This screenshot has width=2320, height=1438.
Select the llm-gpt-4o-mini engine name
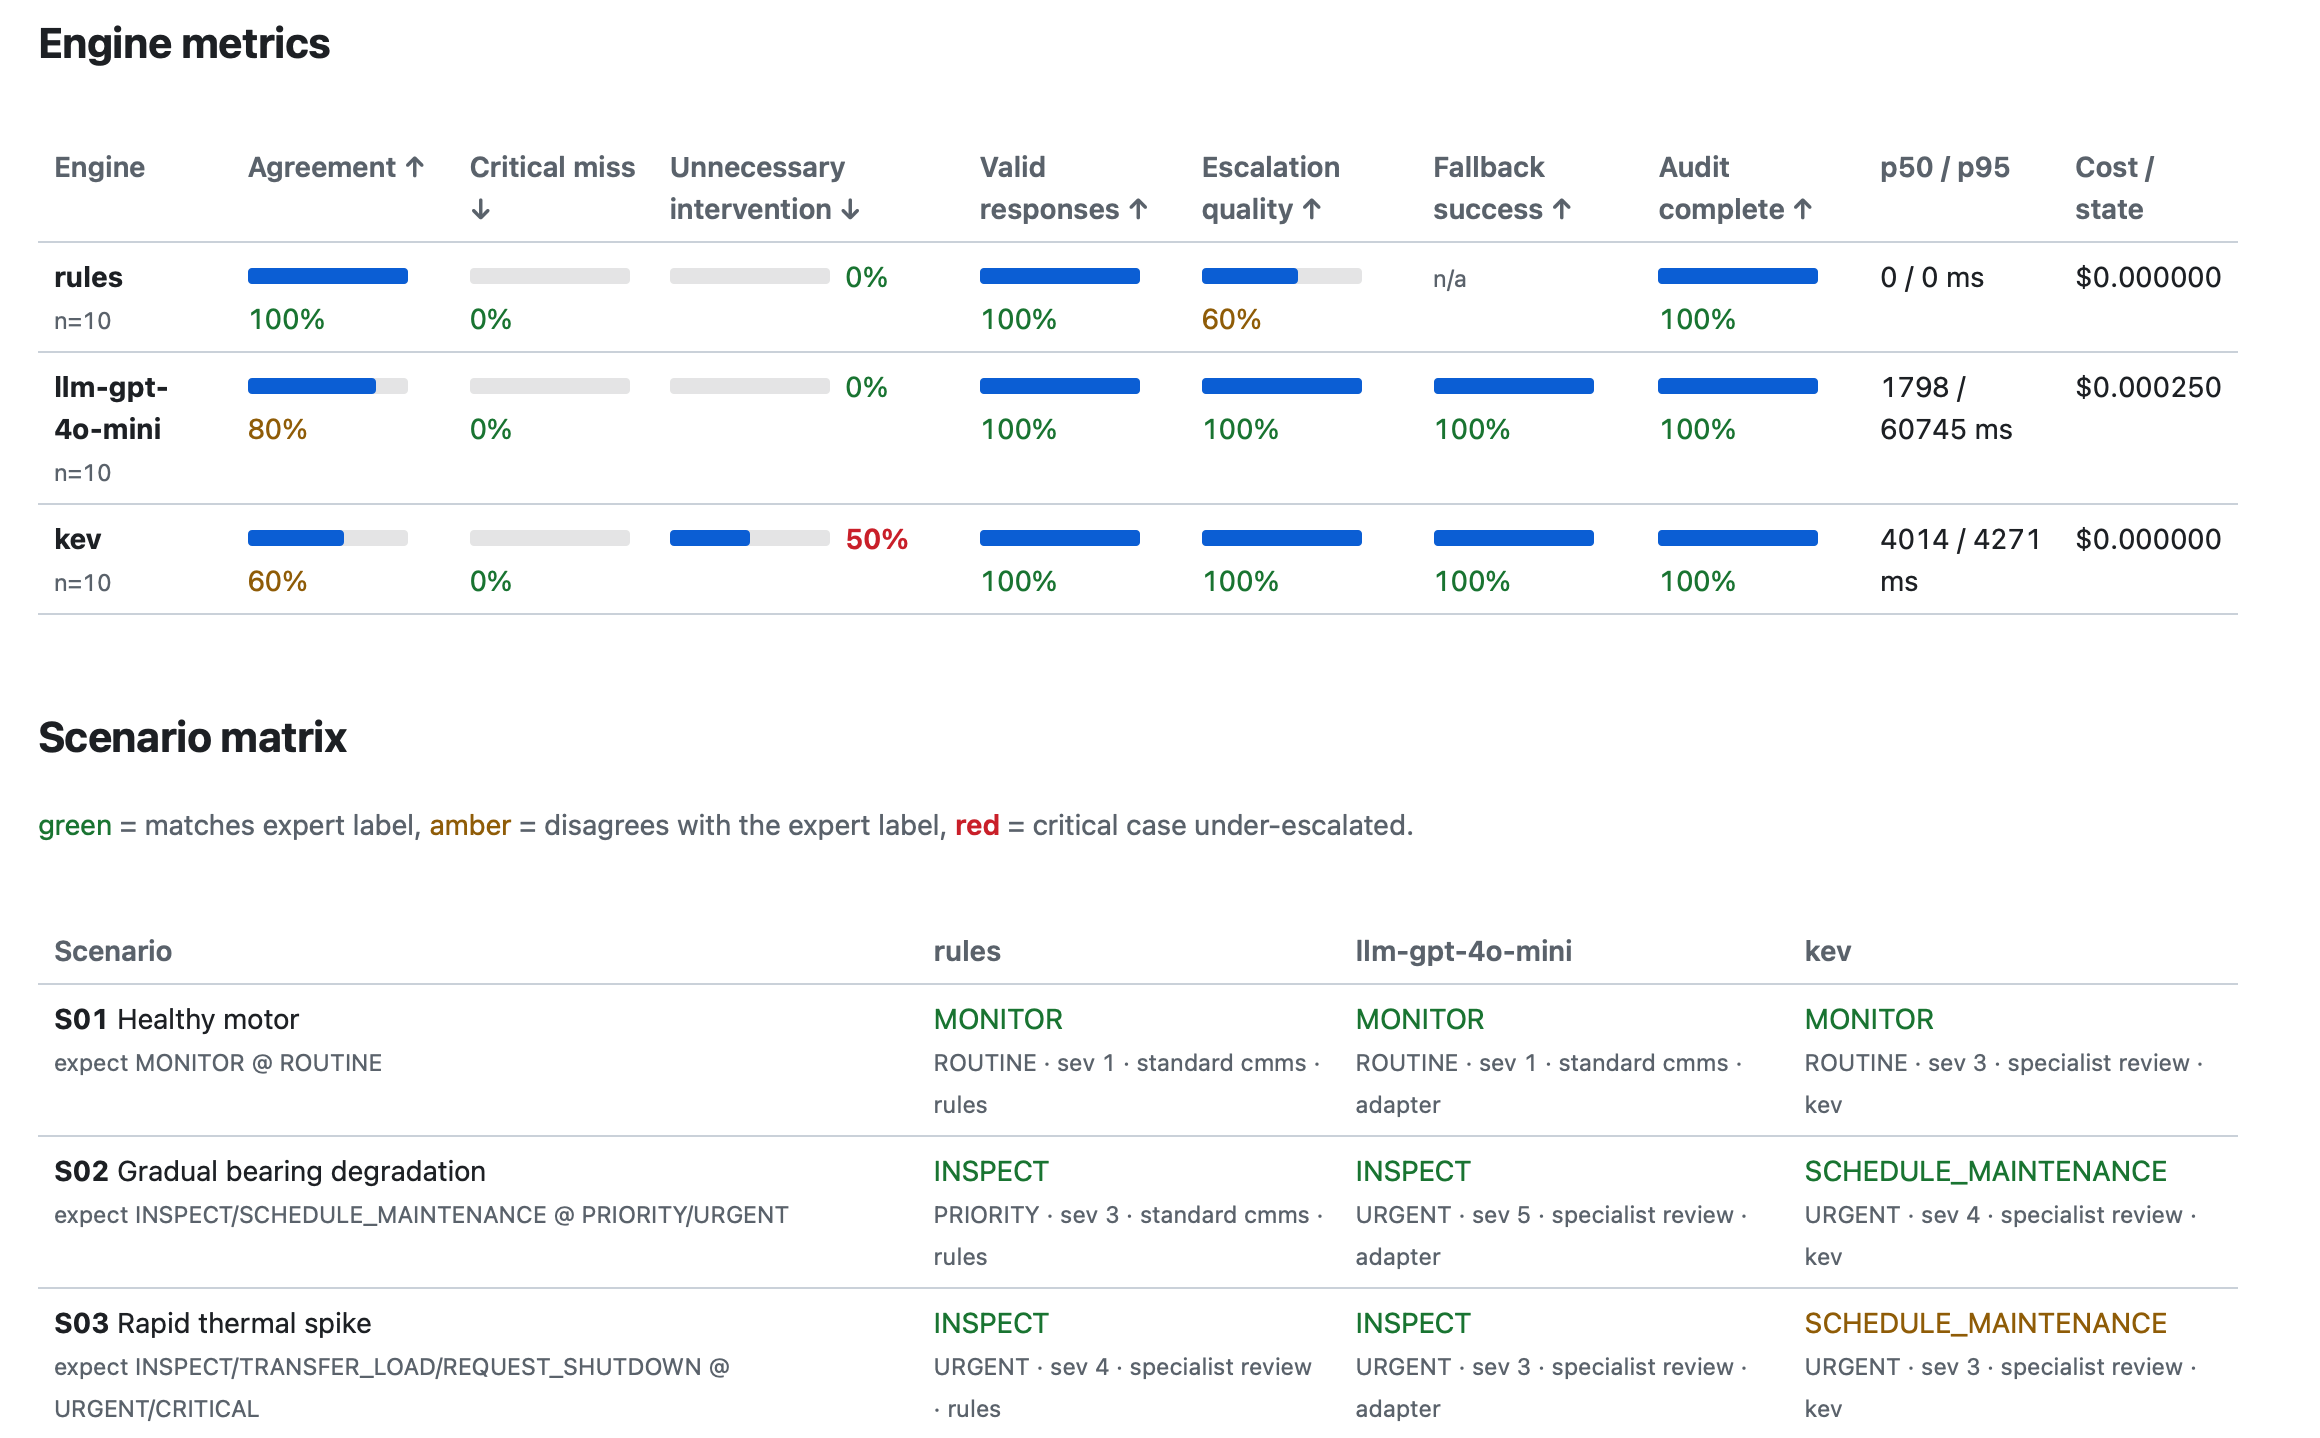pos(110,408)
